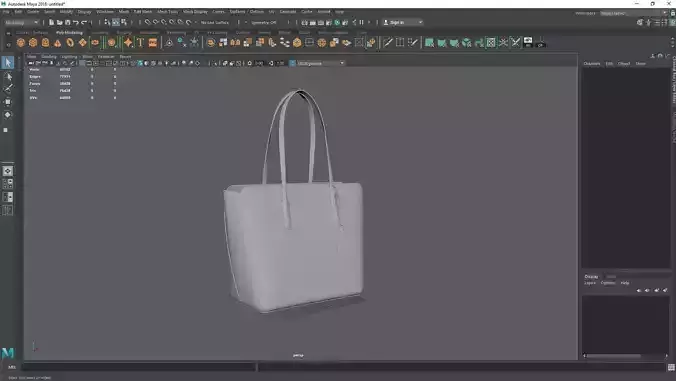This screenshot has width=676, height=381.
Task: Open Layers menu in Layer Editor
Action: click(589, 283)
